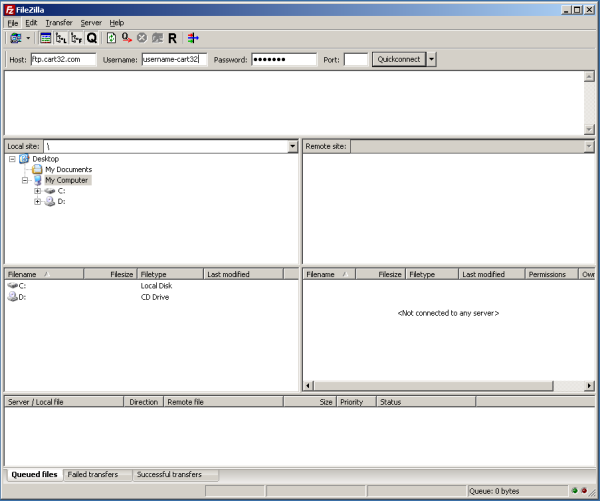The width and height of the screenshot is (600, 501).
Task: Sort remote files by Last modified column
Action: [491, 274]
